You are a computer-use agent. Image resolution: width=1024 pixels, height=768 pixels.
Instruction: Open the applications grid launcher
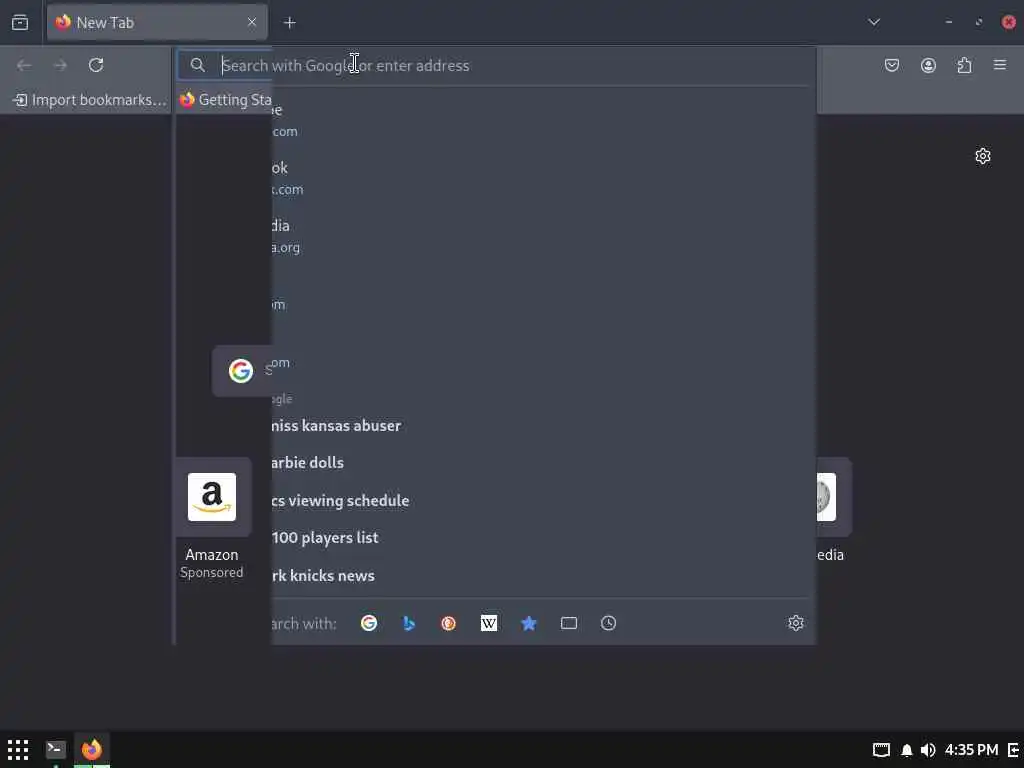click(18, 750)
